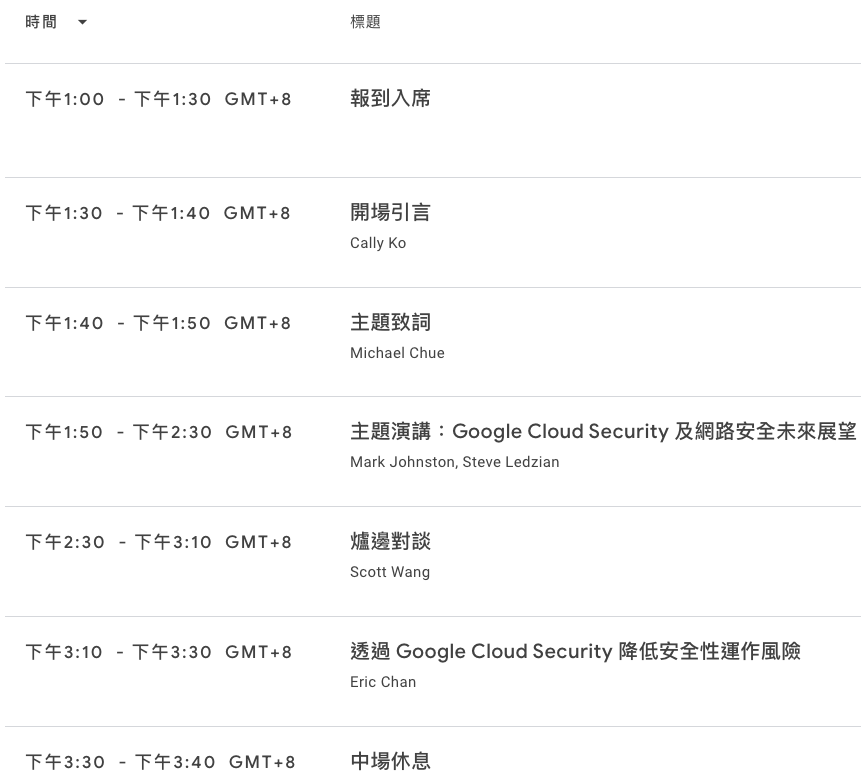The width and height of the screenshot is (861, 783).
Task: Click the 標題 column header
Action: (x=365, y=22)
